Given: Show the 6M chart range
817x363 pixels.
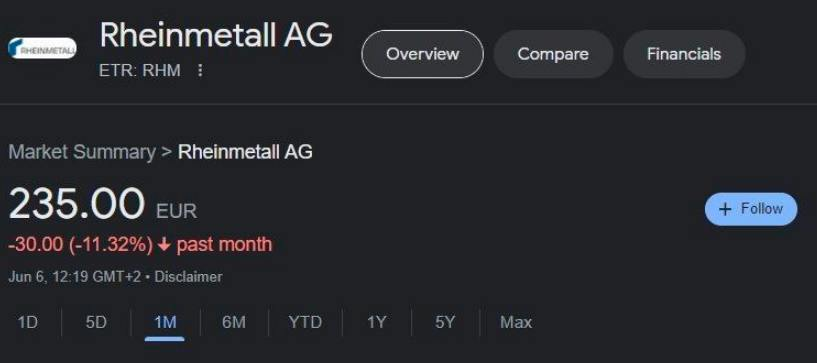Looking at the screenshot, I should pyautogui.click(x=233, y=322).
